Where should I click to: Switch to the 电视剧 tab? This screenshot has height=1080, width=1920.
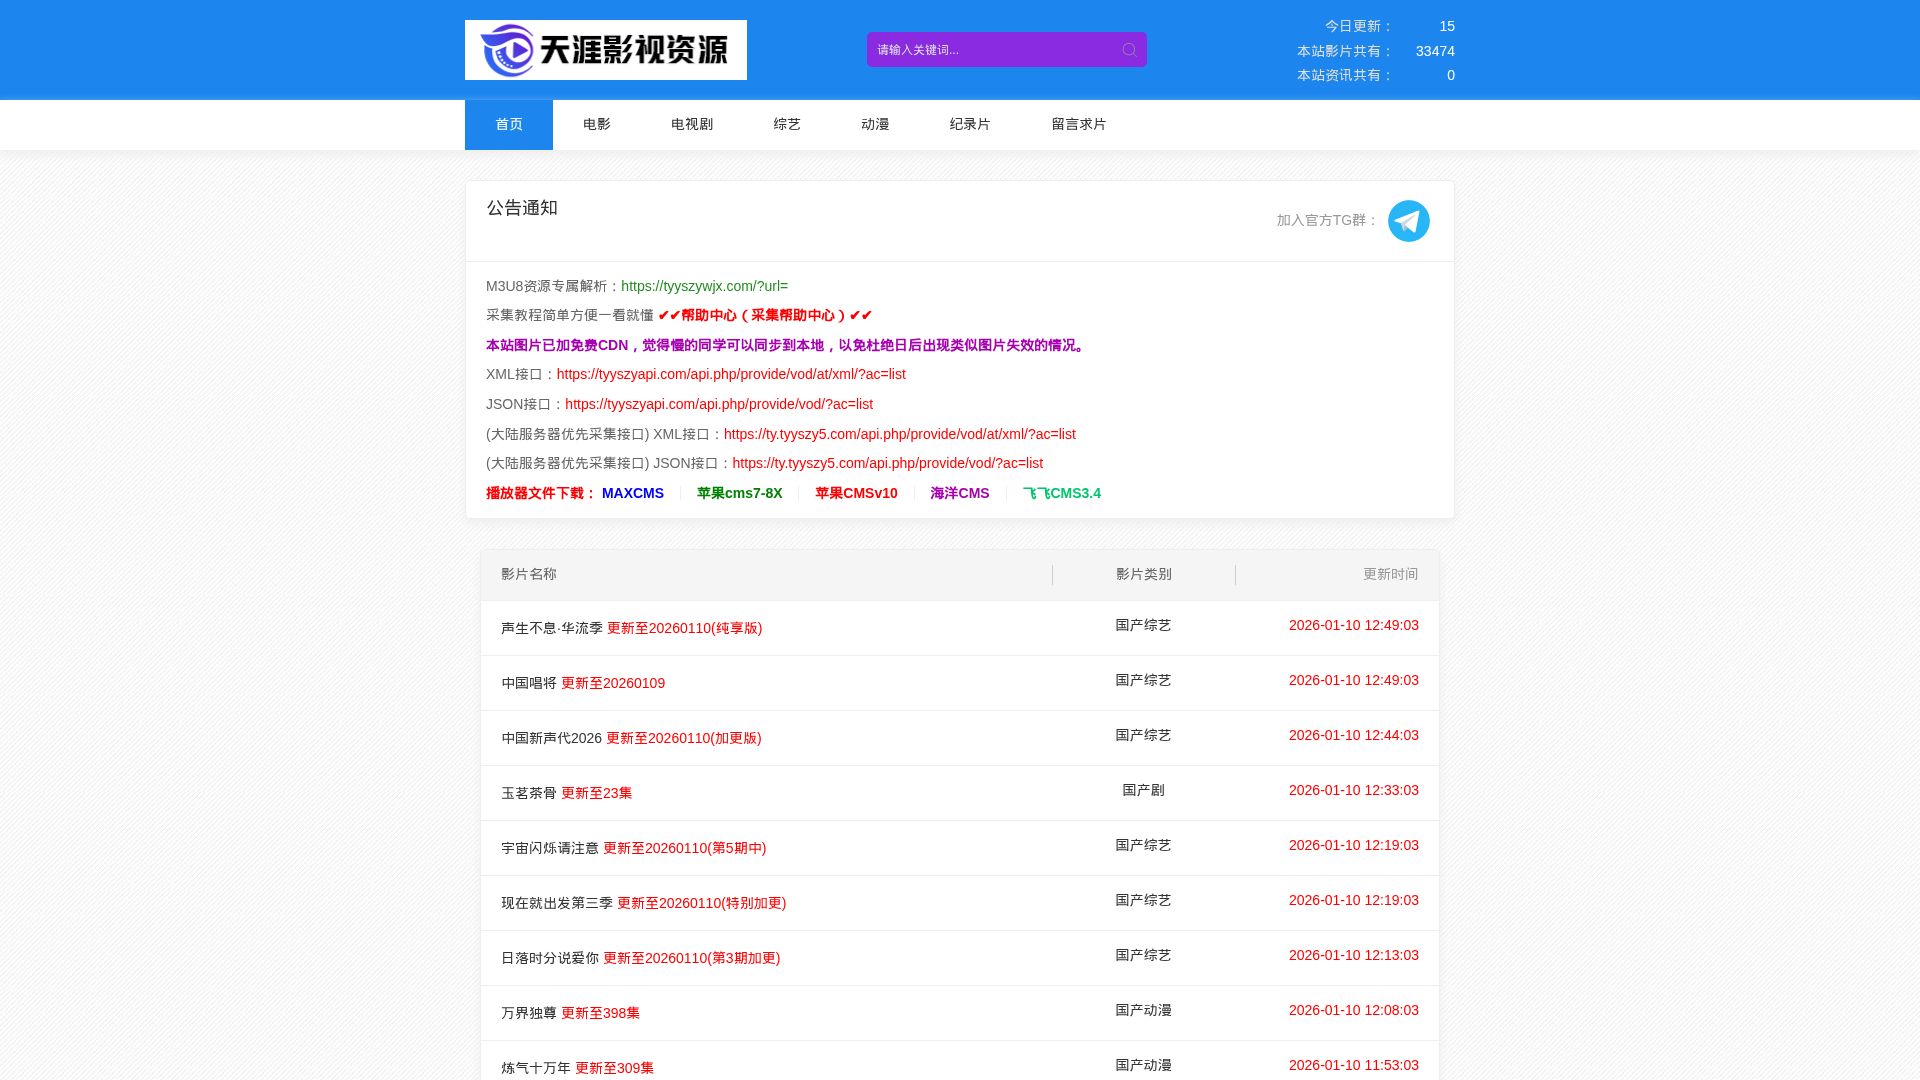tap(691, 124)
